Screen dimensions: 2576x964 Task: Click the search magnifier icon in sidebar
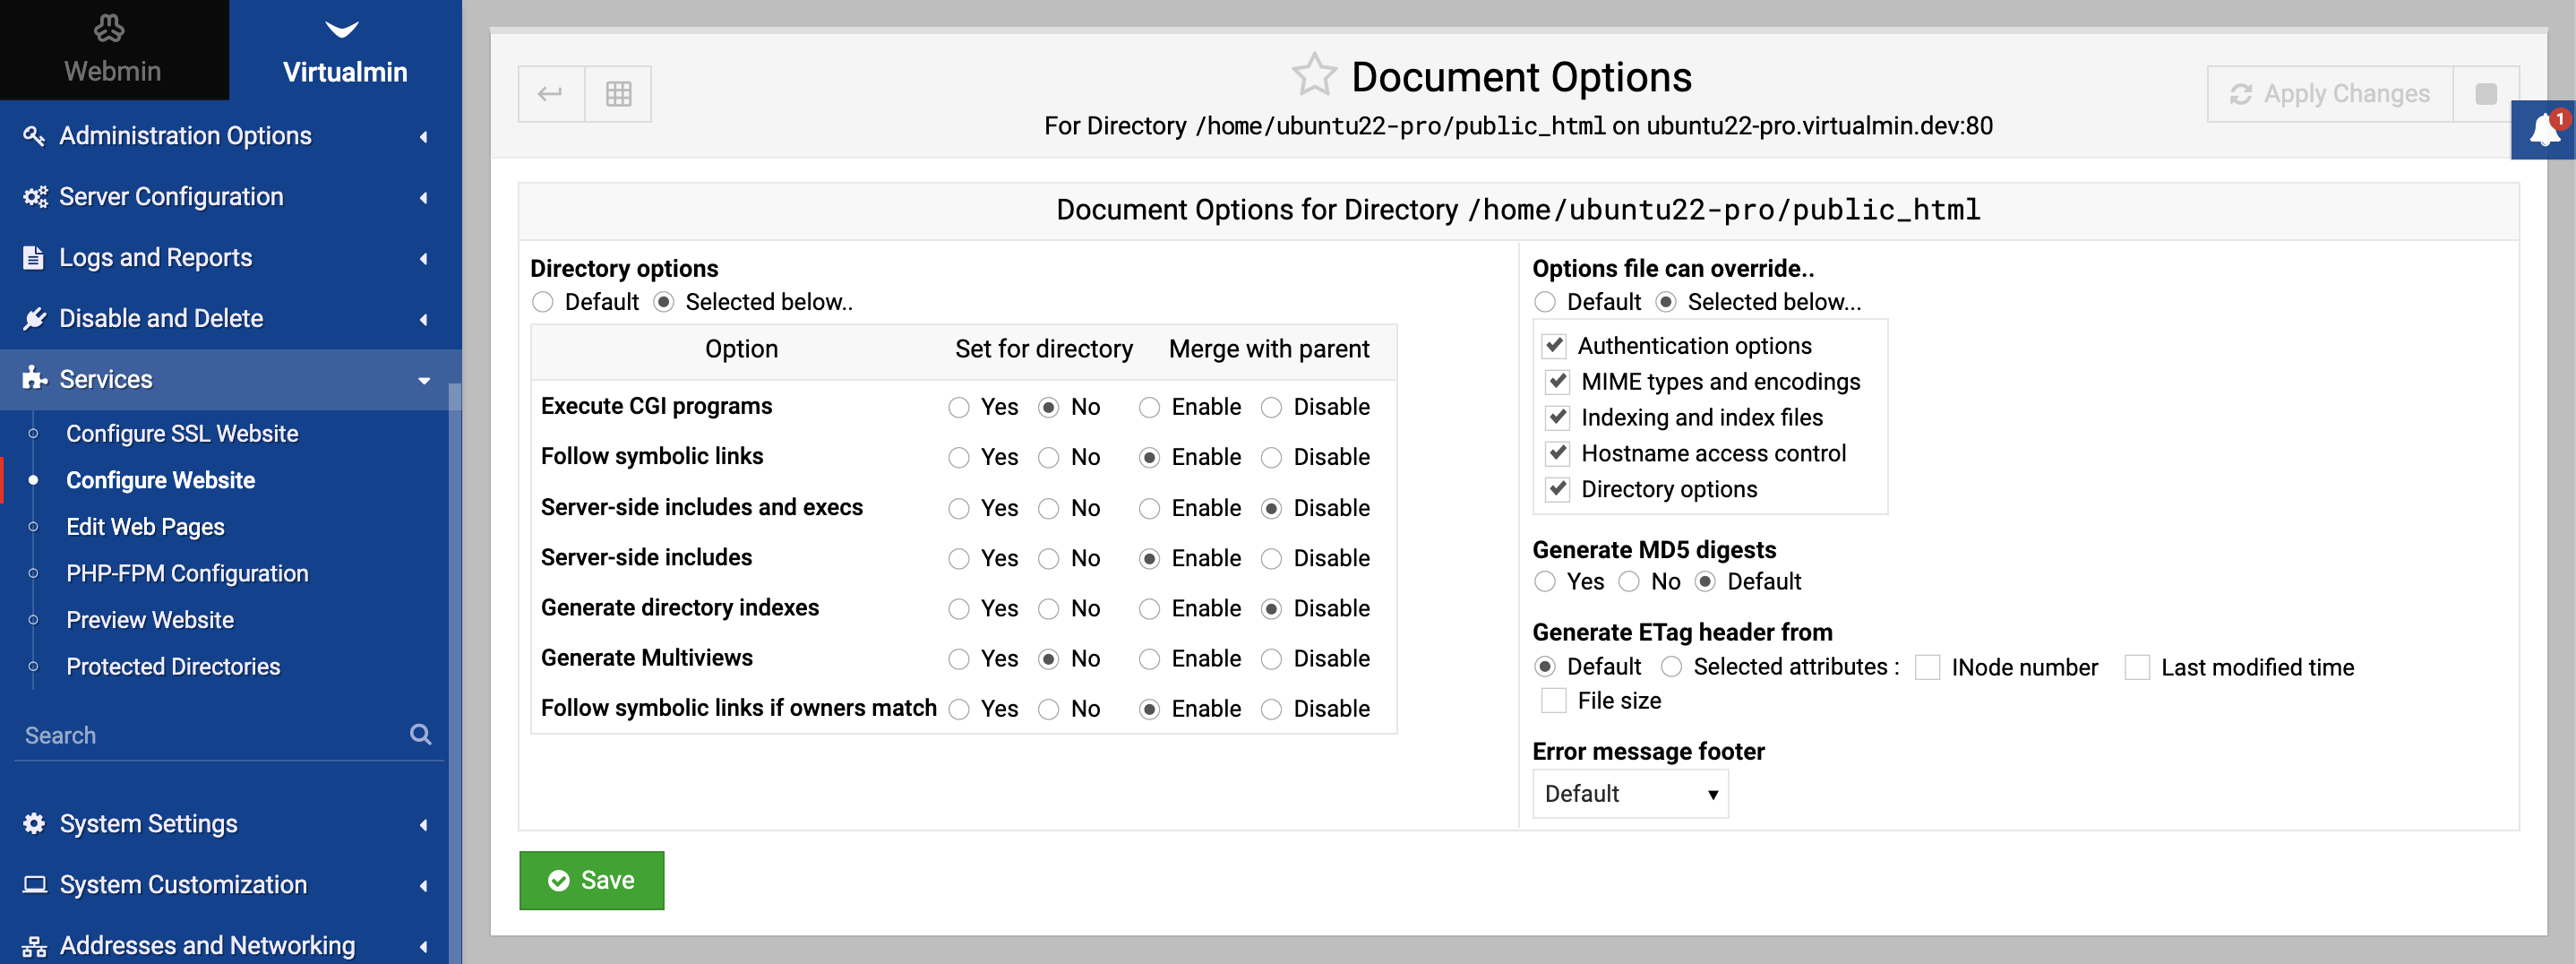(421, 734)
